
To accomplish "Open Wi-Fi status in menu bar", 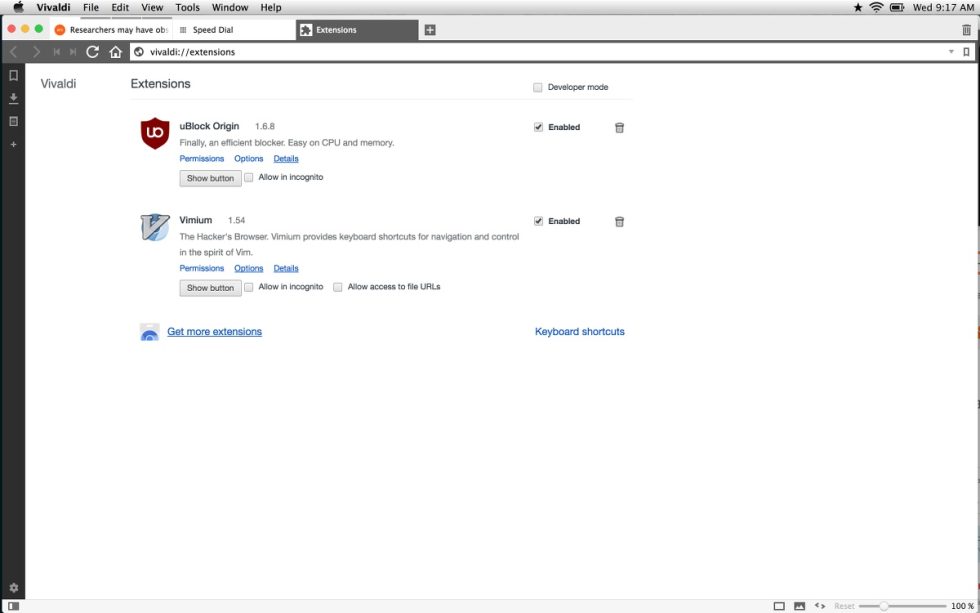I will pyautogui.click(x=876, y=7).
